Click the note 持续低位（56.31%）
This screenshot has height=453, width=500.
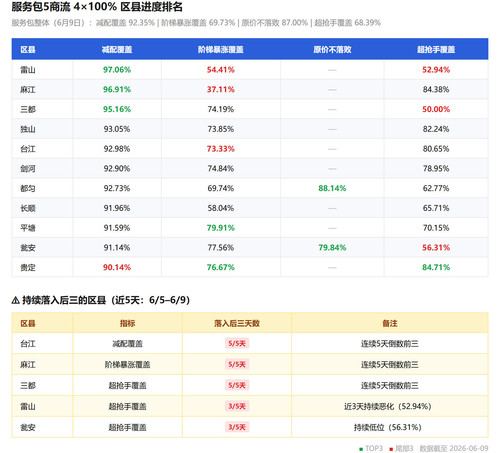point(388,427)
